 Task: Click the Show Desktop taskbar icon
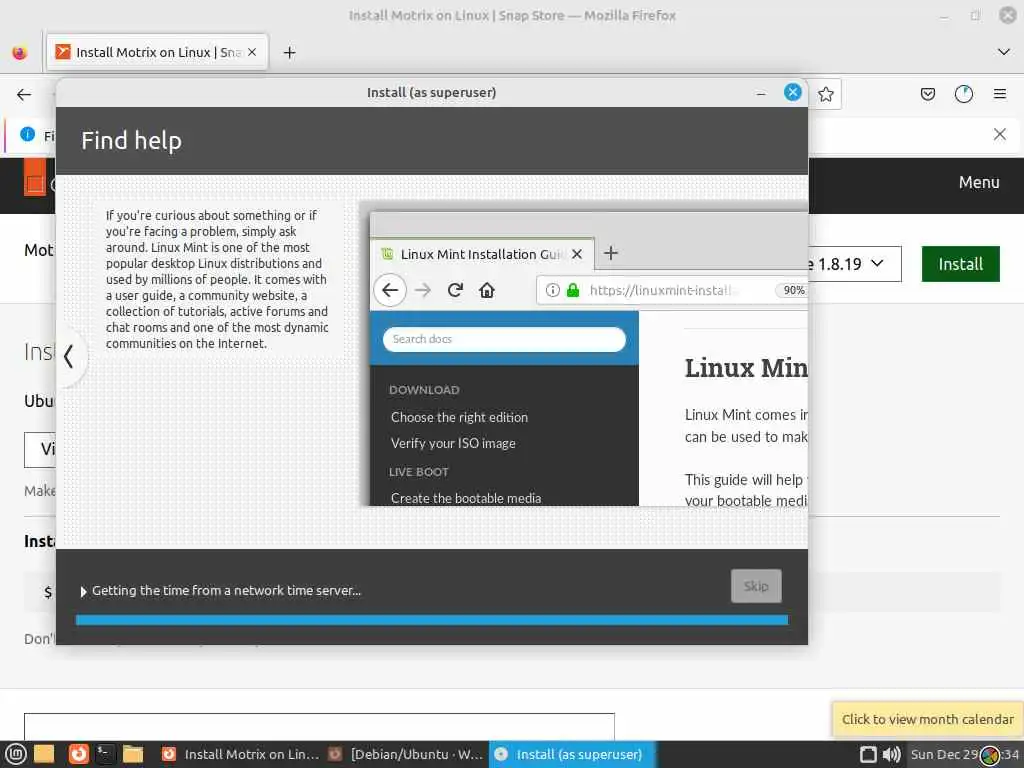click(x=44, y=754)
